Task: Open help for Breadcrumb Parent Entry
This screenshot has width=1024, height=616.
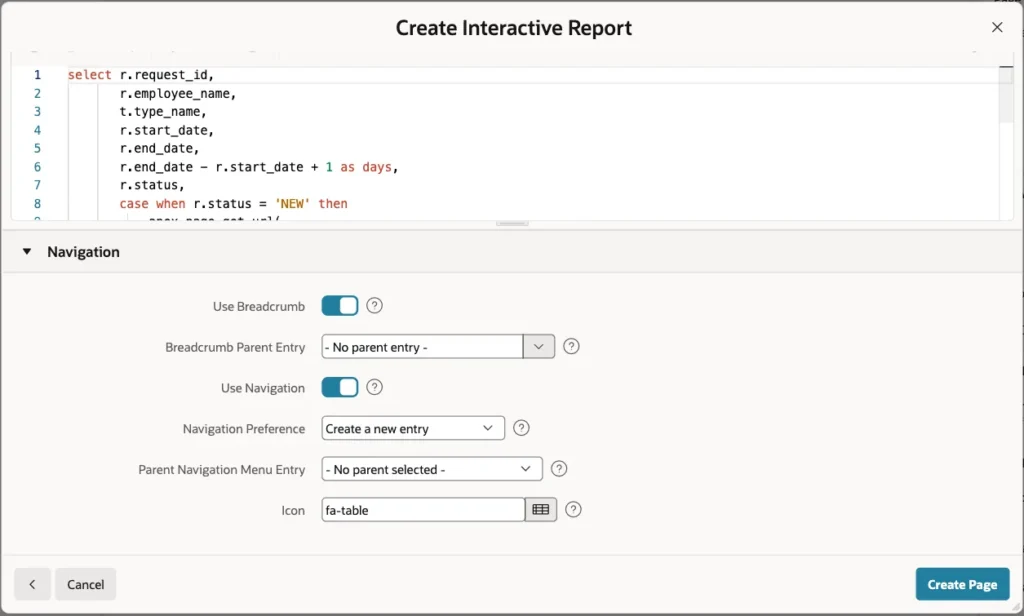Action: [571, 346]
